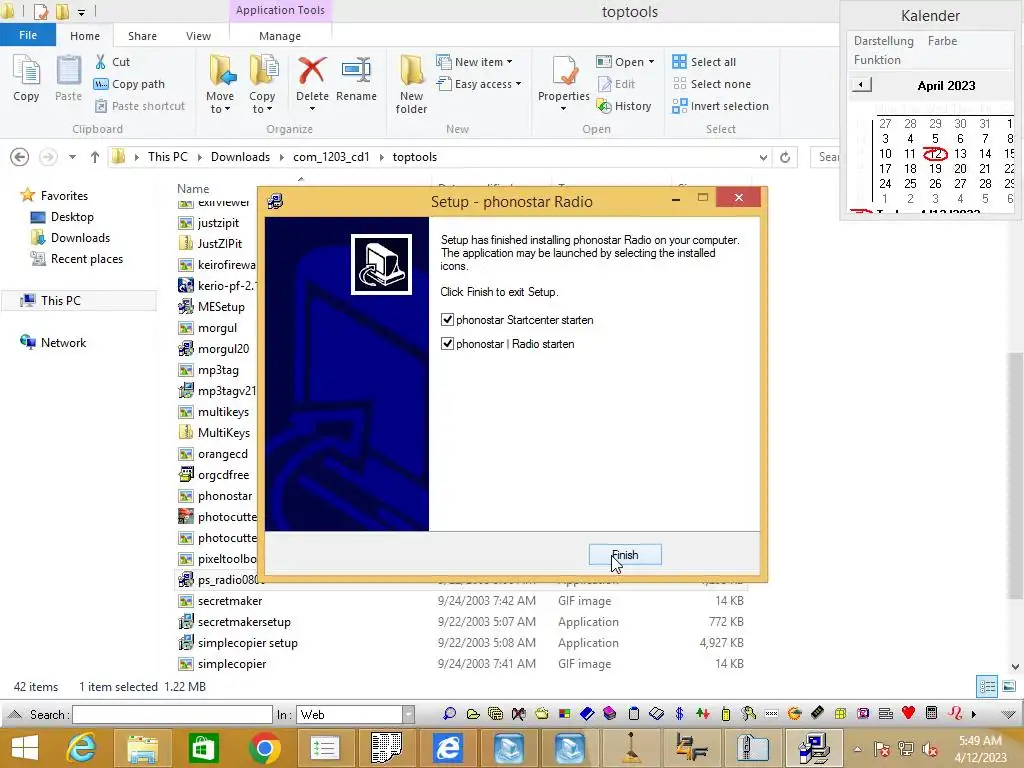Viewport: 1024px width, 768px height.
Task: Open the File tab
Action: 28,35
